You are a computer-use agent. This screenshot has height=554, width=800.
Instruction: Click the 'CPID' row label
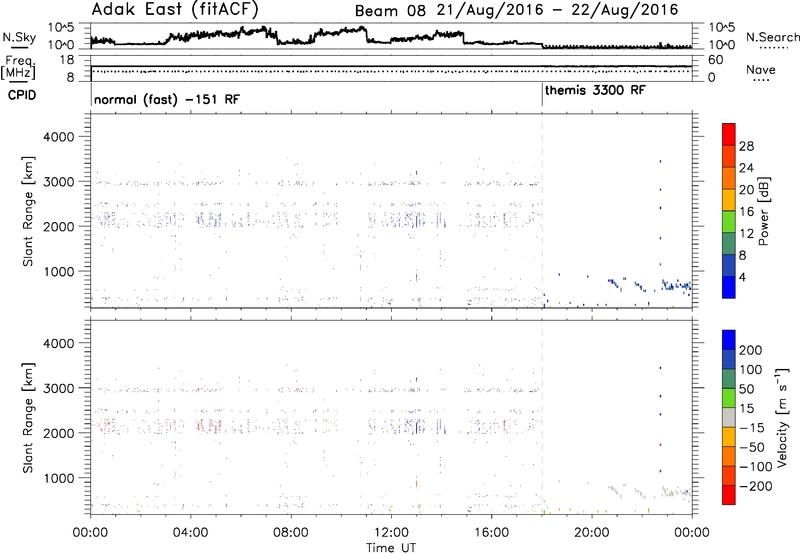coord(22,95)
